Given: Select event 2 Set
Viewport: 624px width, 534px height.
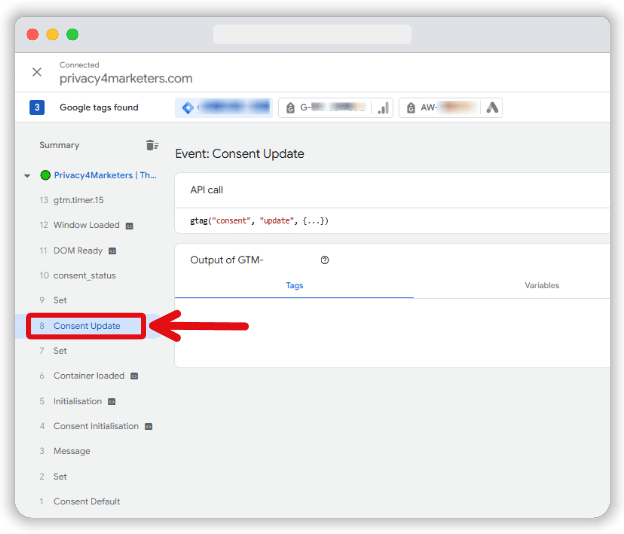Looking at the screenshot, I should tap(53, 477).
